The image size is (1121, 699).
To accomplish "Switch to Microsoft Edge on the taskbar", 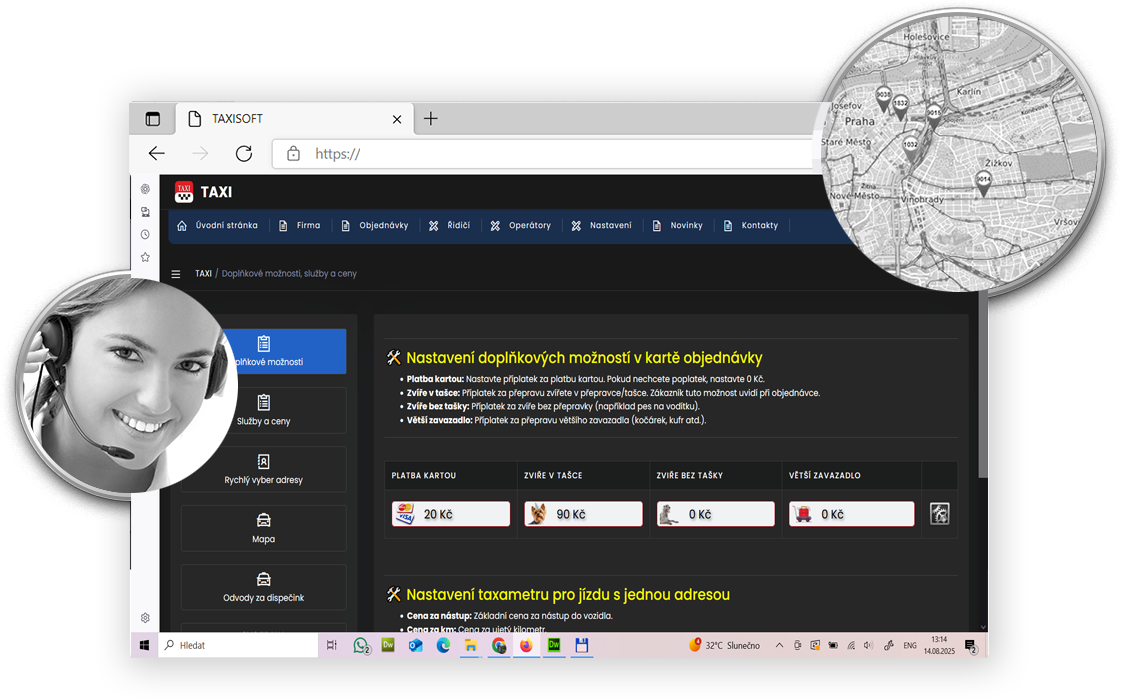I will pyautogui.click(x=443, y=645).
